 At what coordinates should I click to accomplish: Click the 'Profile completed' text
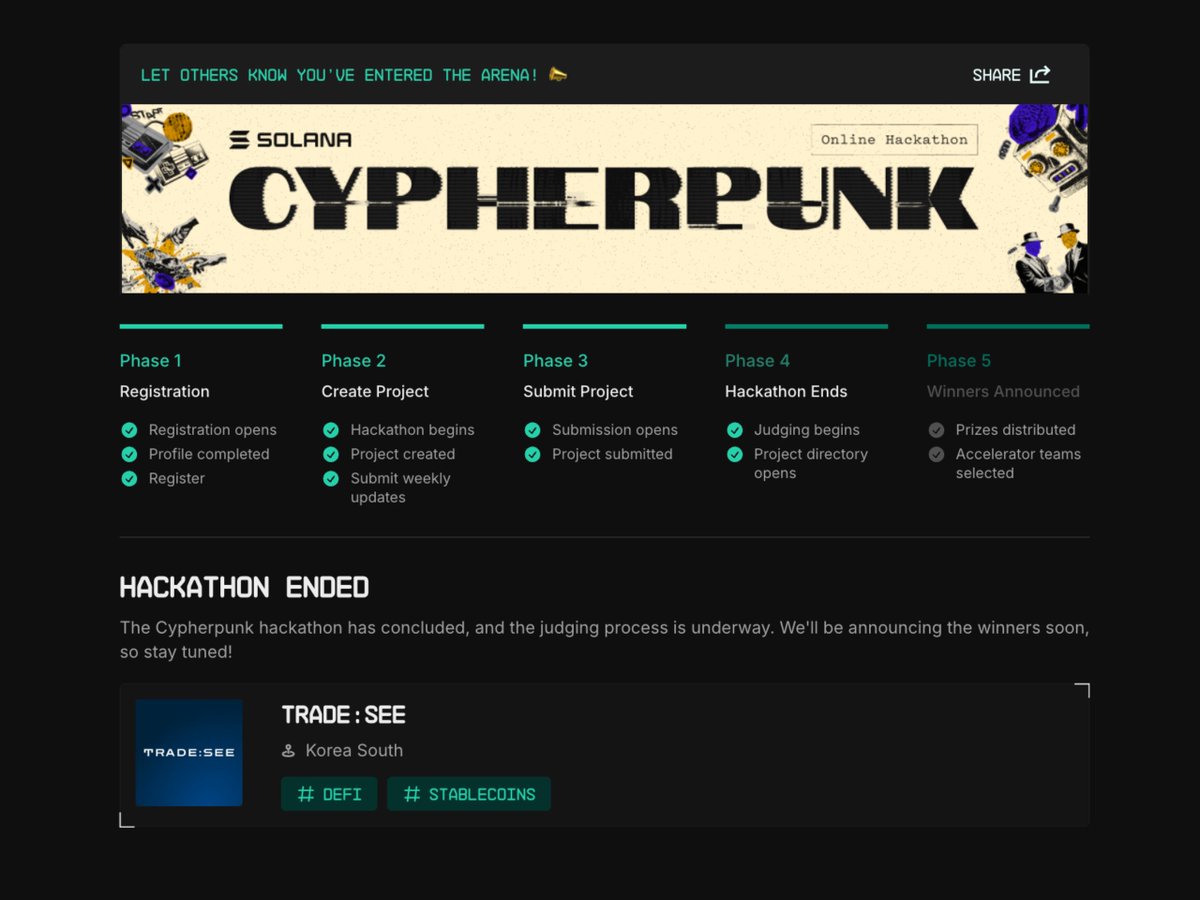[209, 454]
